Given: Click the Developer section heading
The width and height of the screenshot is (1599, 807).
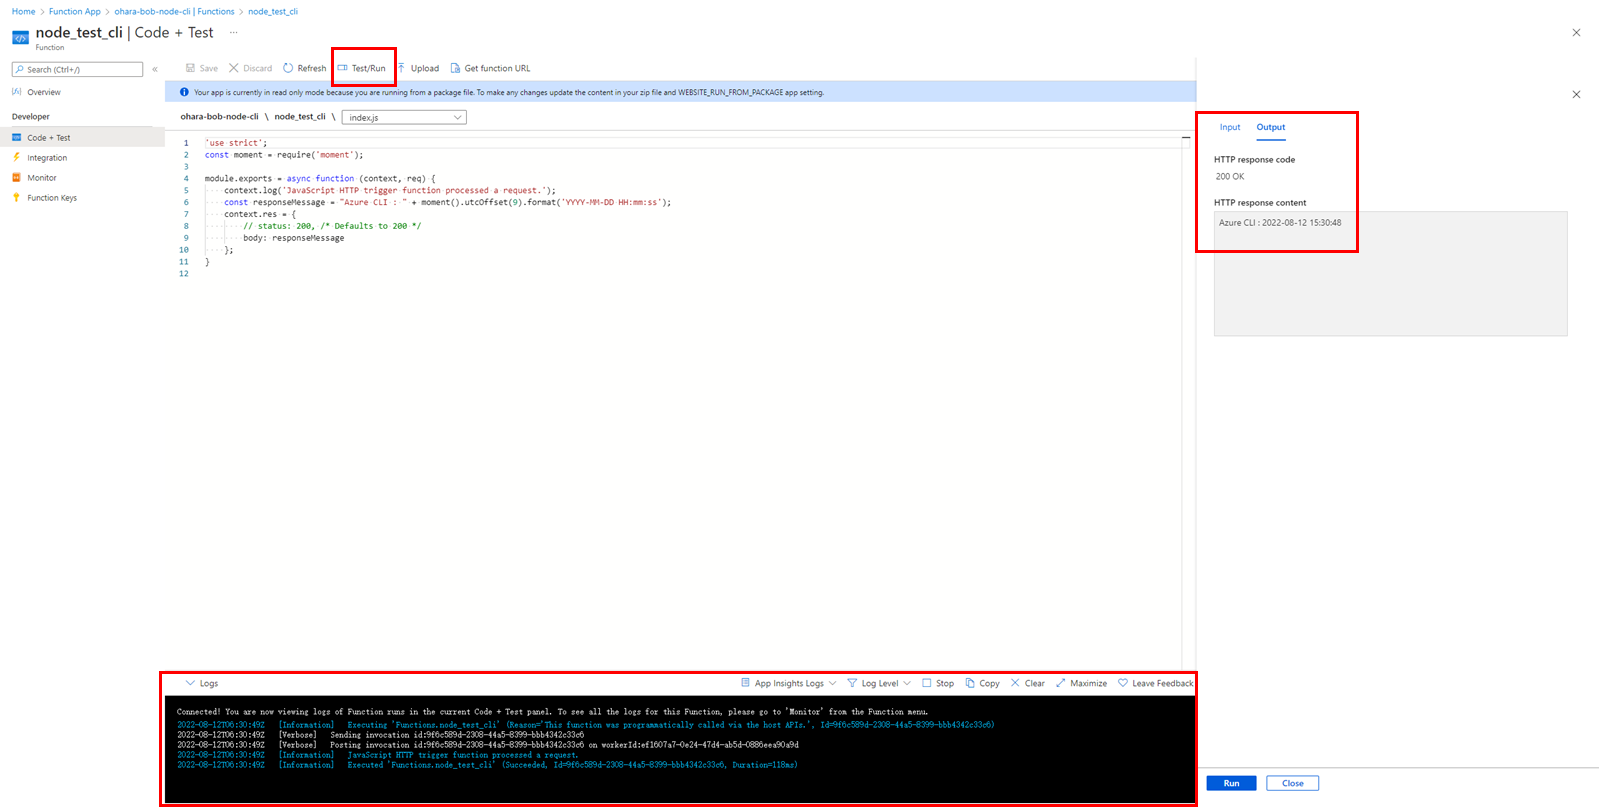Looking at the screenshot, I should [x=31, y=117].
